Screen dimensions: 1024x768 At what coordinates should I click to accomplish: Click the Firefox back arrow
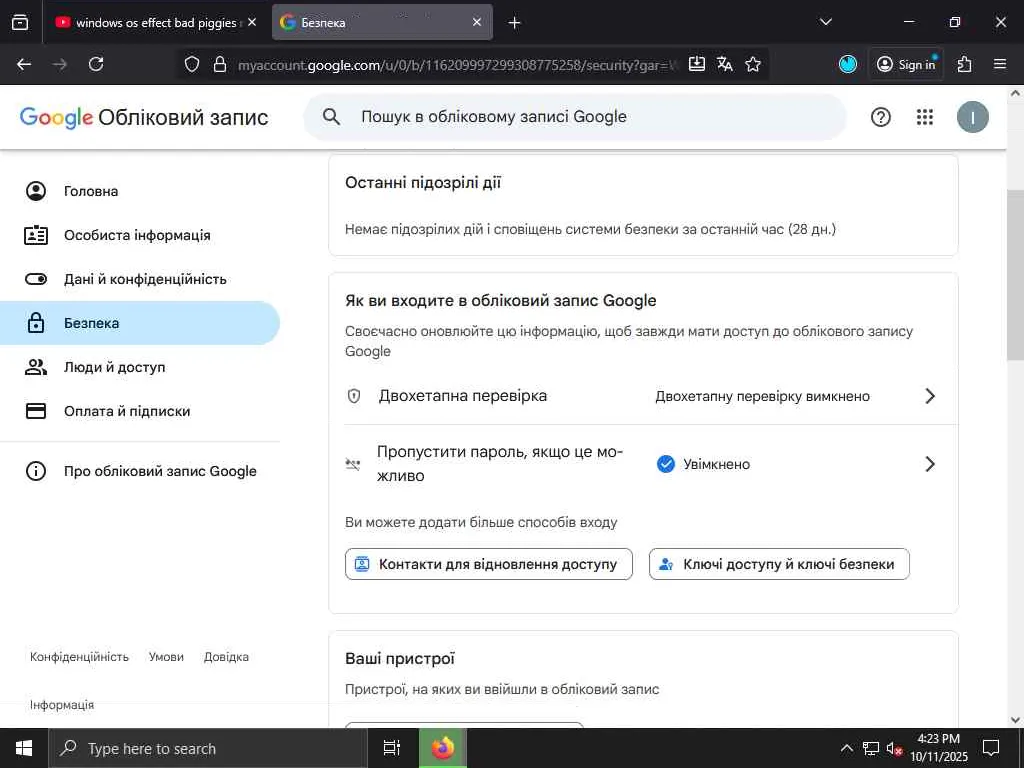coord(24,64)
